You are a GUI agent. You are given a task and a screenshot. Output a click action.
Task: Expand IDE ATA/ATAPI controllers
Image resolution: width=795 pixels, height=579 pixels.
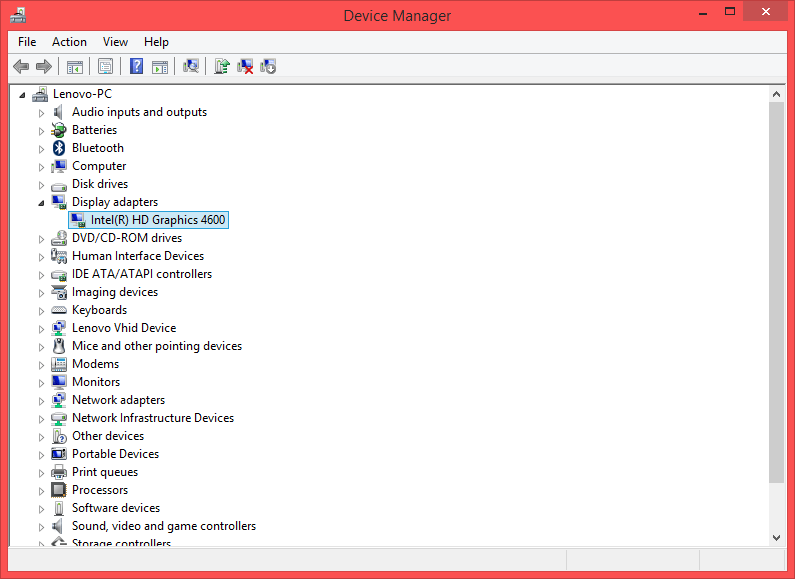(42, 275)
